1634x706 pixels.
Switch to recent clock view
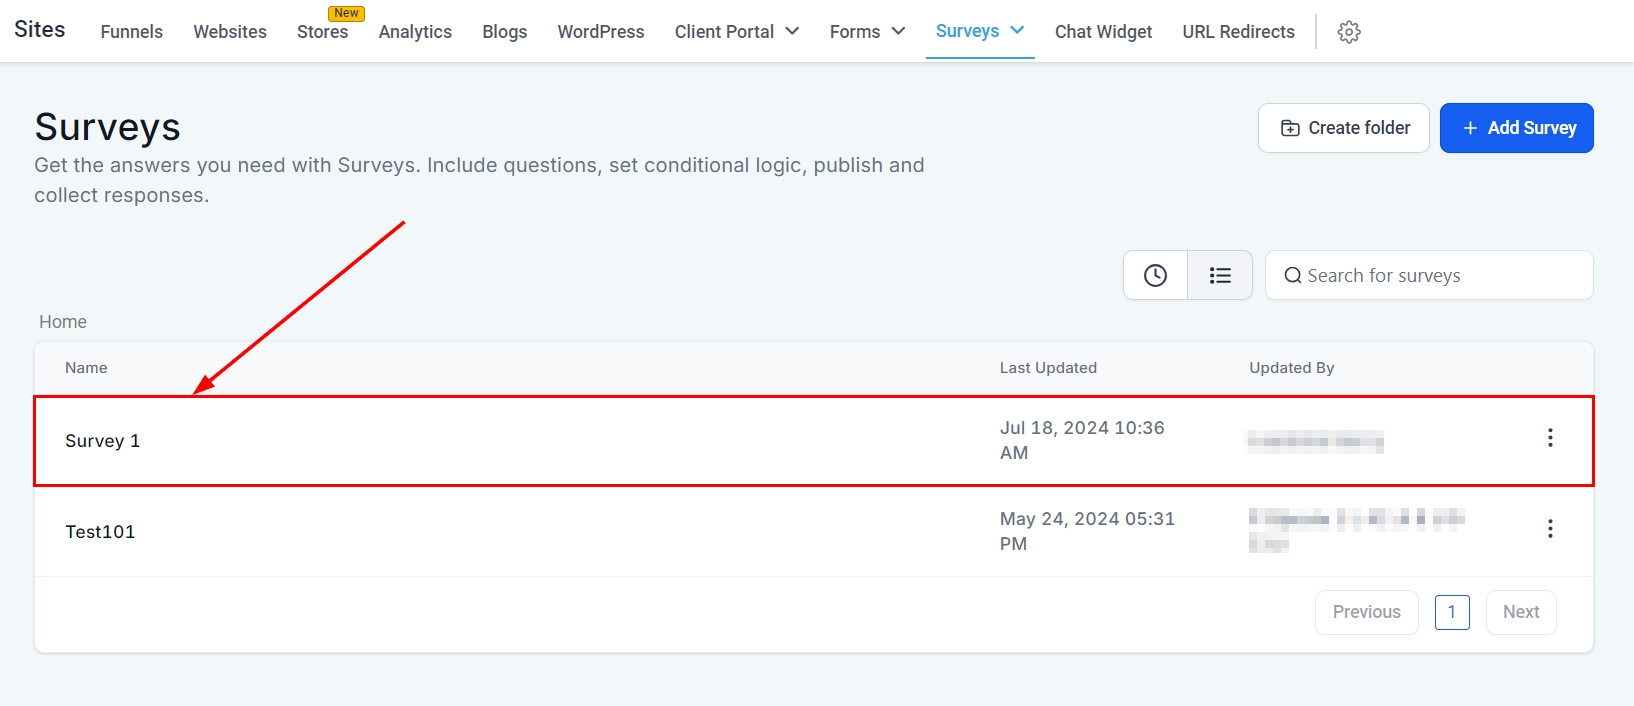coord(1155,275)
